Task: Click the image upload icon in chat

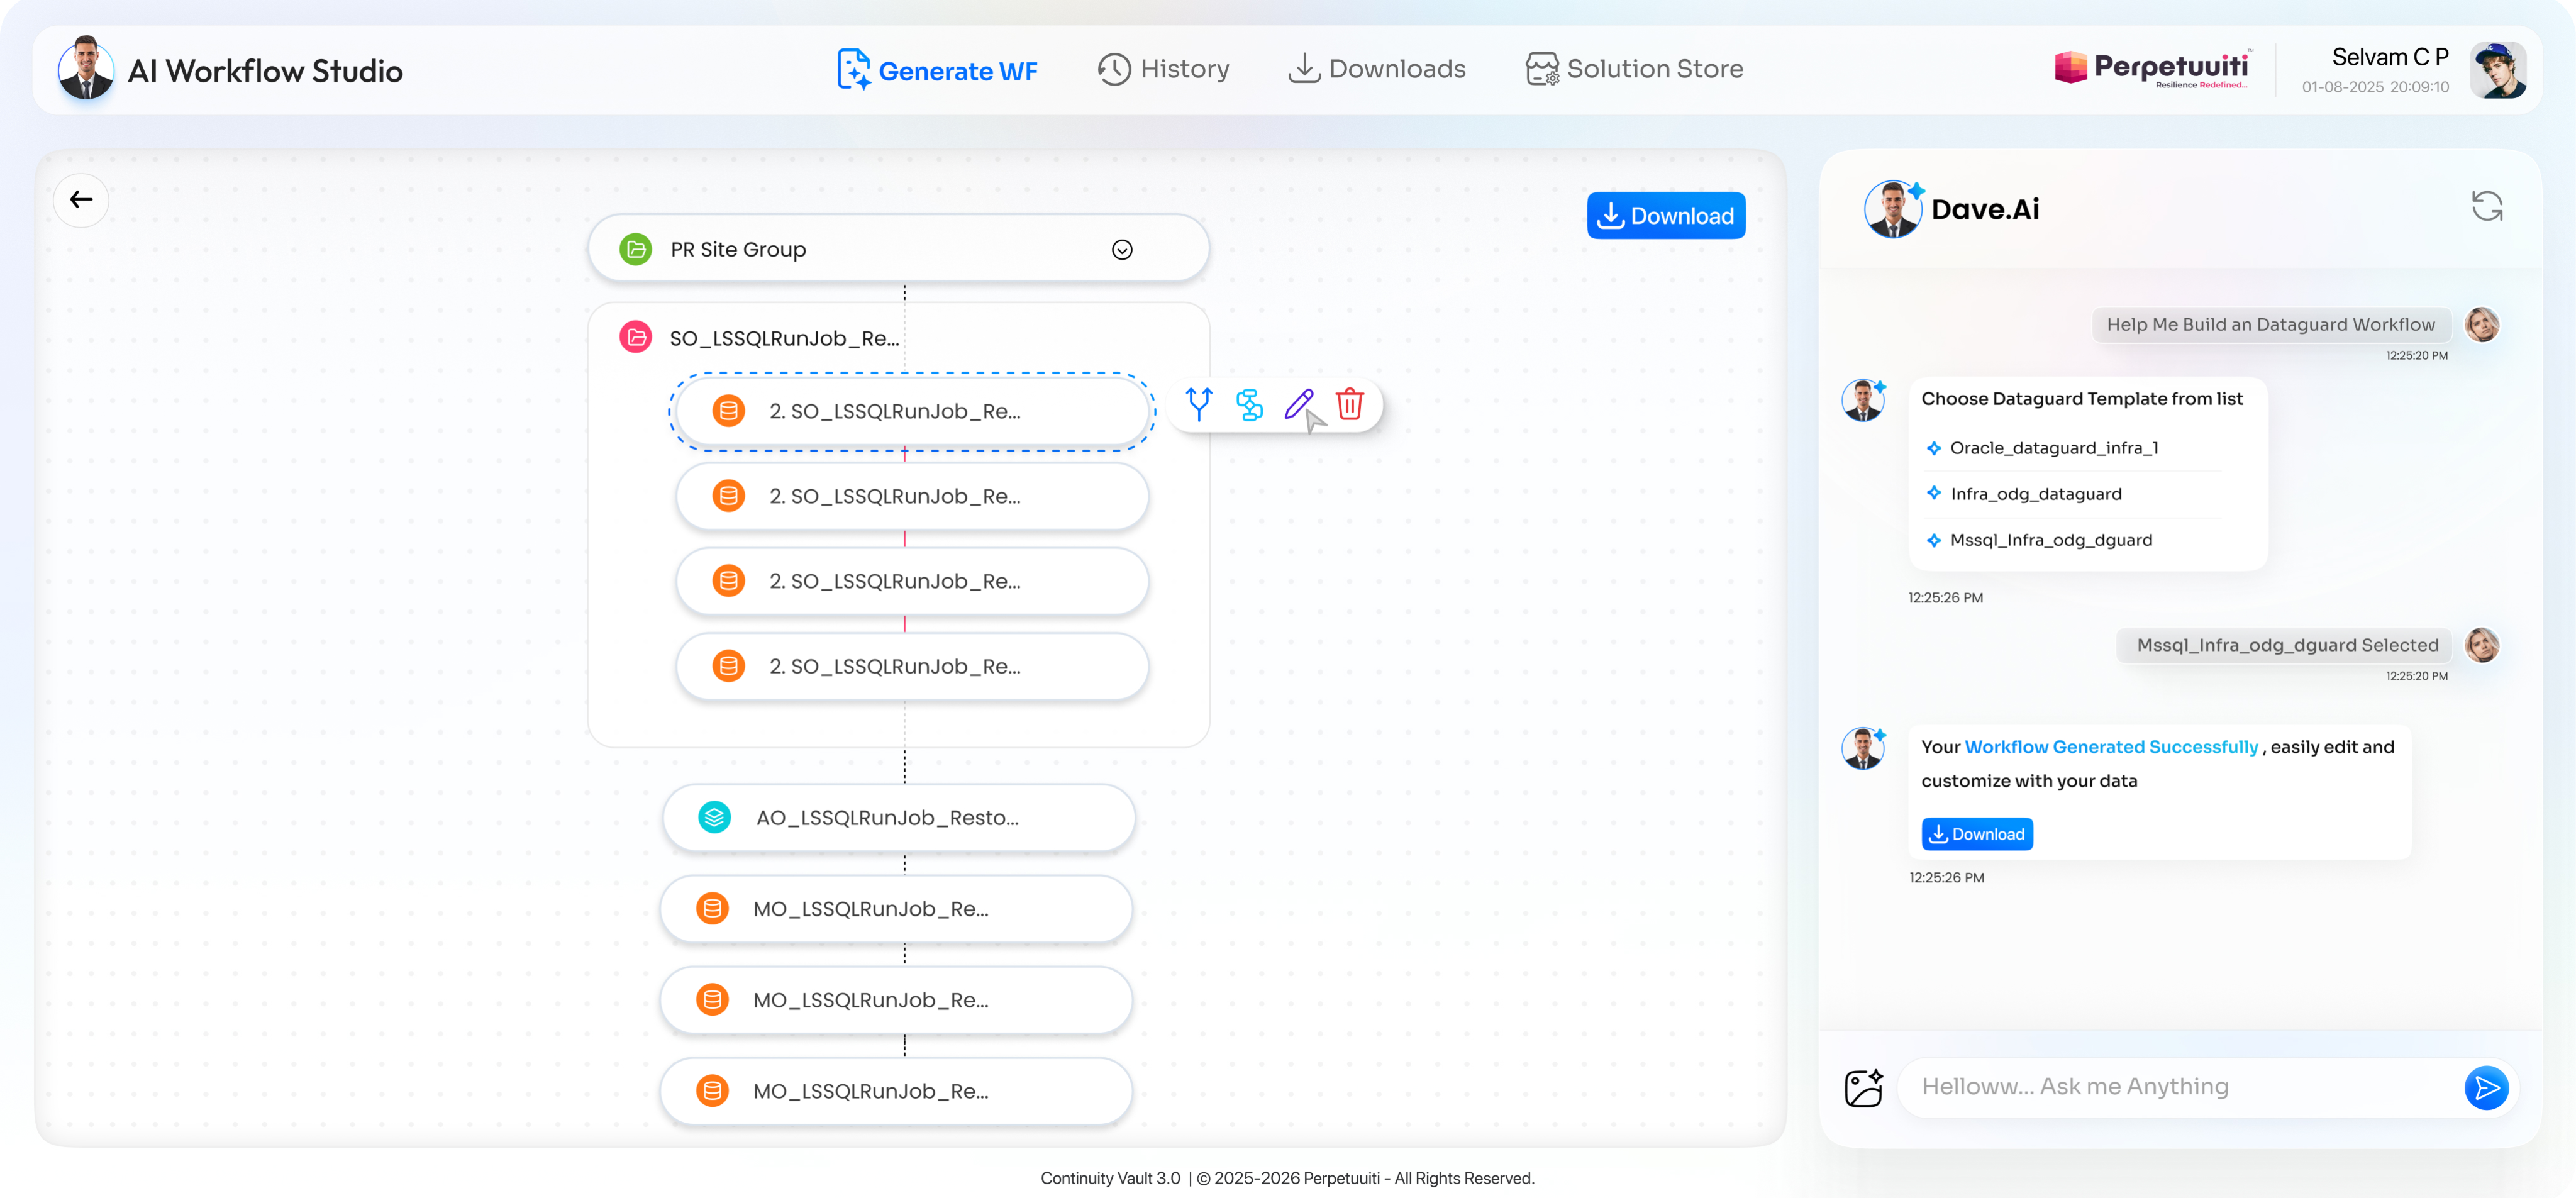Action: tap(1863, 1087)
